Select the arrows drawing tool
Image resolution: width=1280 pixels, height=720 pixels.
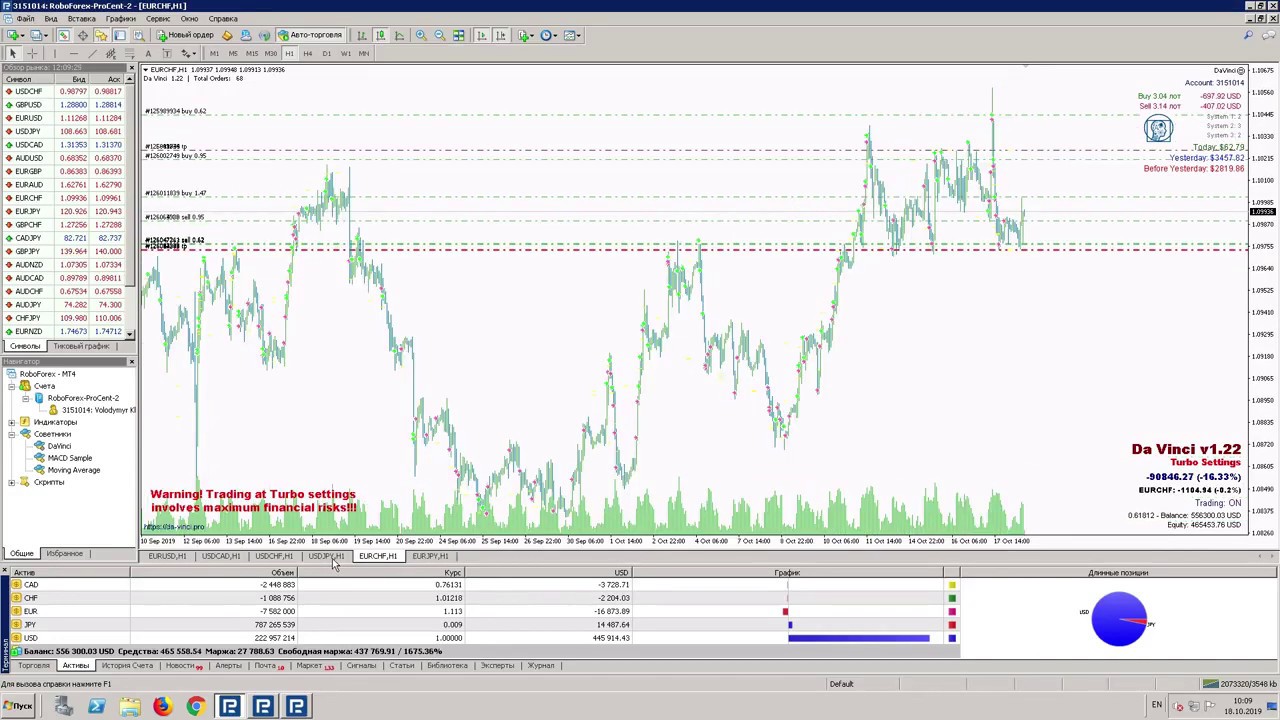point(186,53)
